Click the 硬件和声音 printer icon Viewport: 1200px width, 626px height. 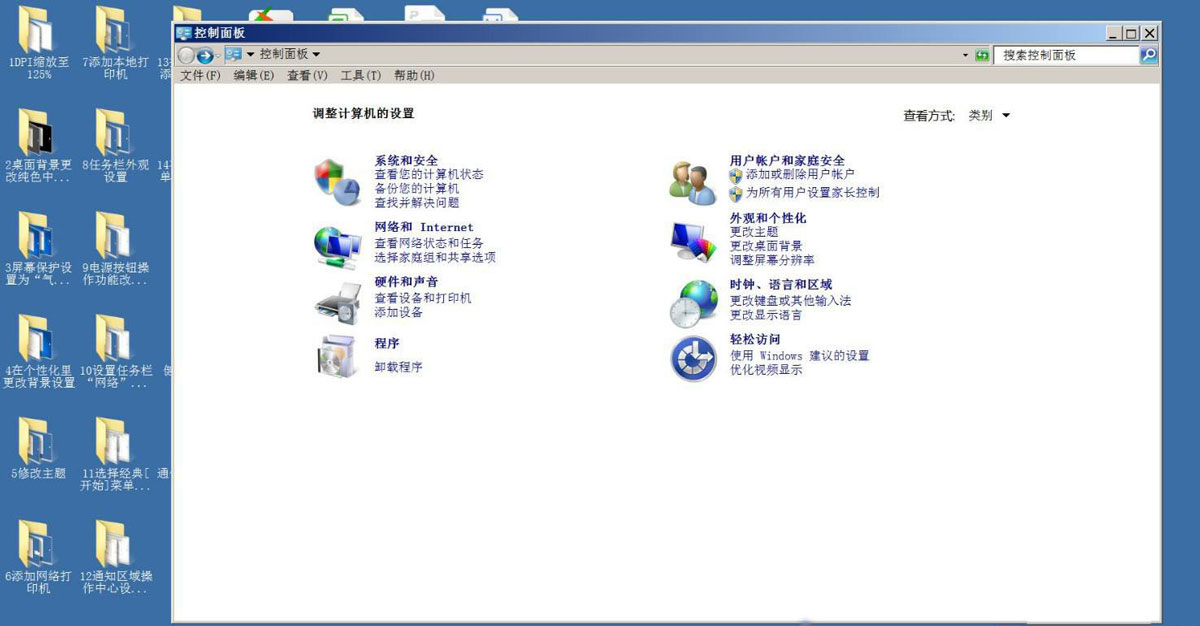coord(340,297)
